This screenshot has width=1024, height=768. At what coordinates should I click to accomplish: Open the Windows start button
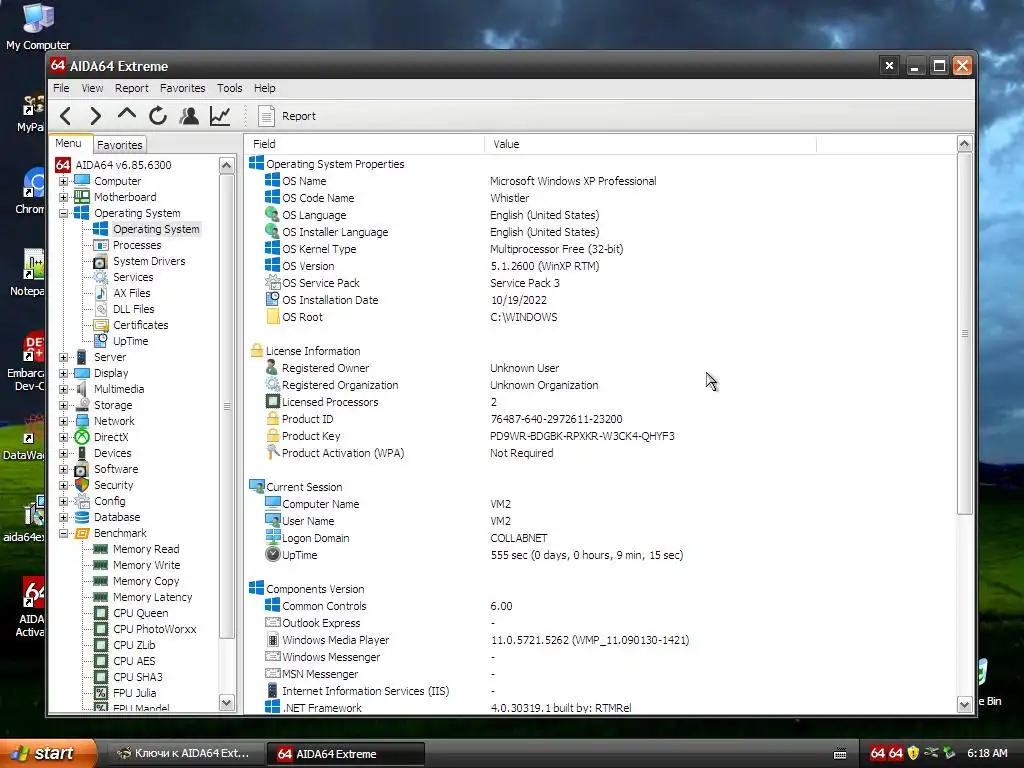click(48, 753)
